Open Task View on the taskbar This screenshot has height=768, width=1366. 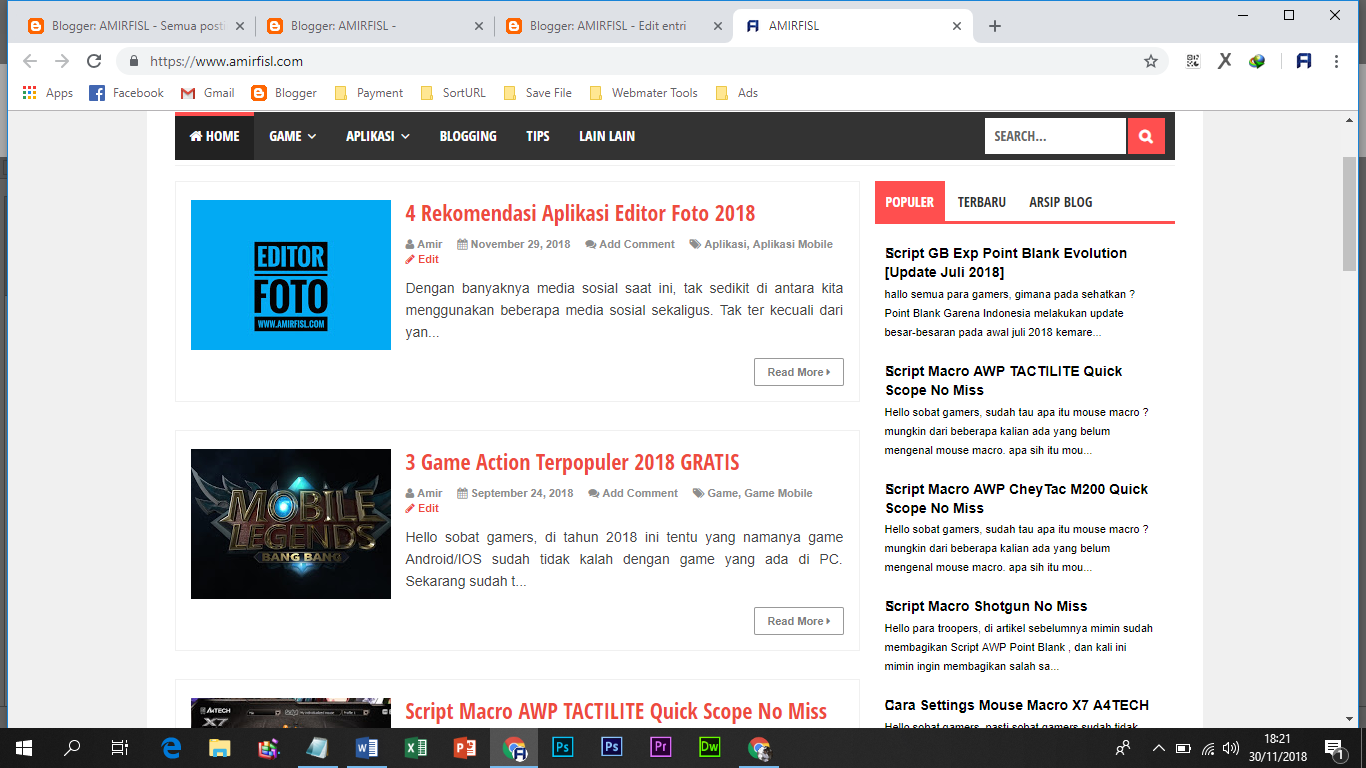[119, 747]
